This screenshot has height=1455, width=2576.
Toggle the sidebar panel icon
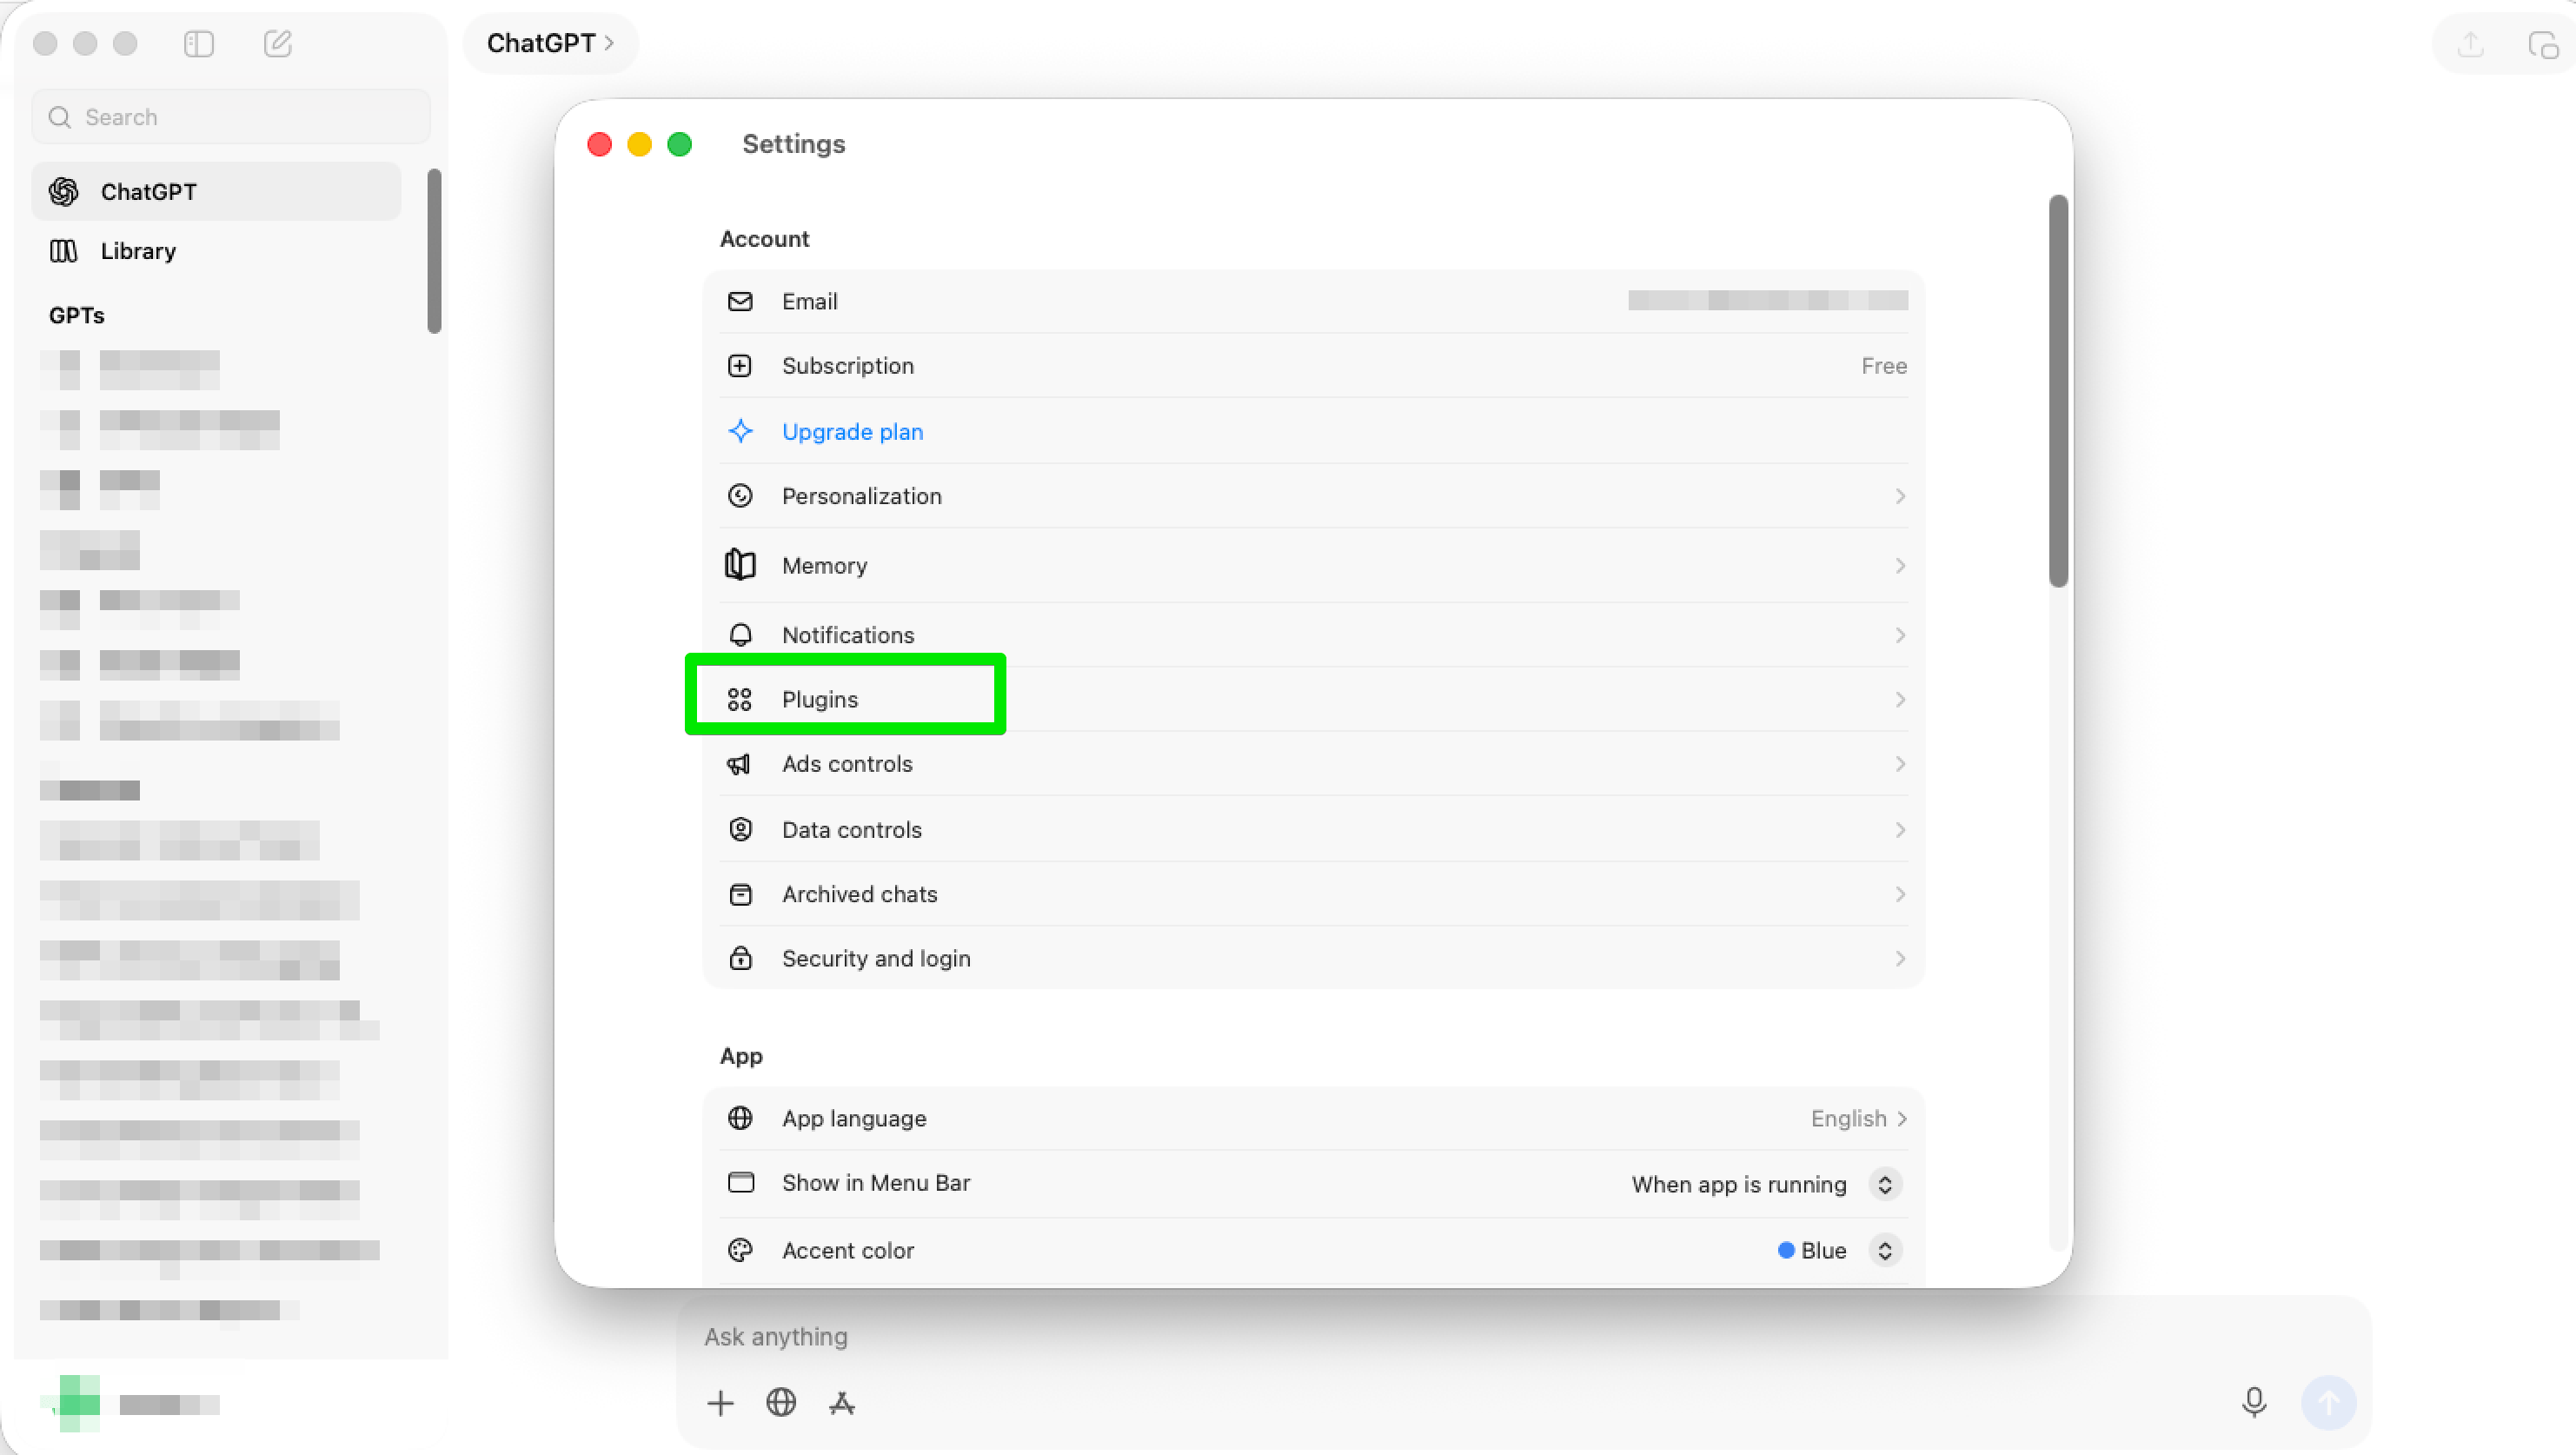click(199, 43)
